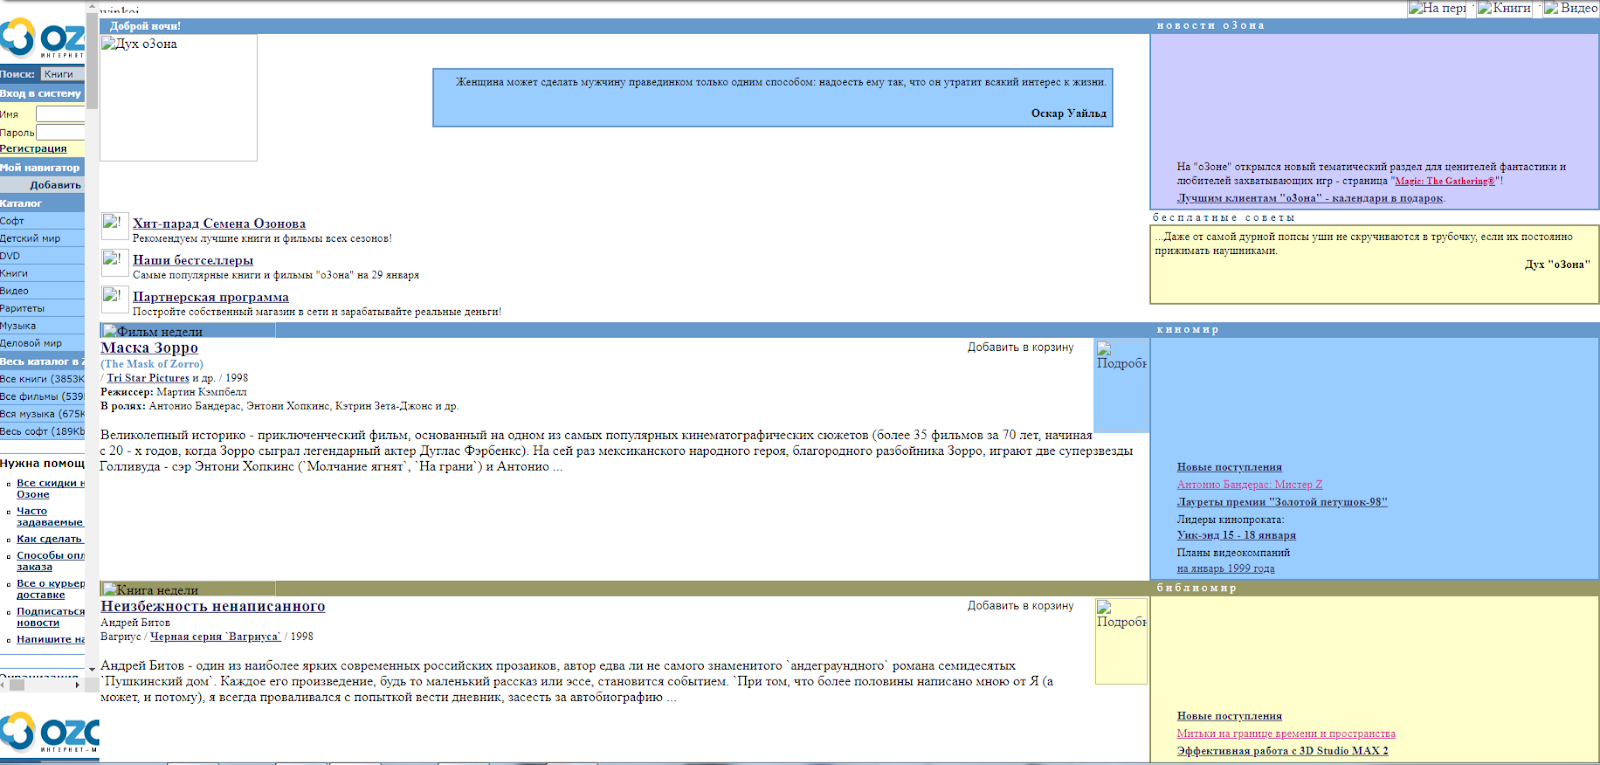
Task: Open the search category dropdown showing 'Книги'
Action: [x=63, y=74]
